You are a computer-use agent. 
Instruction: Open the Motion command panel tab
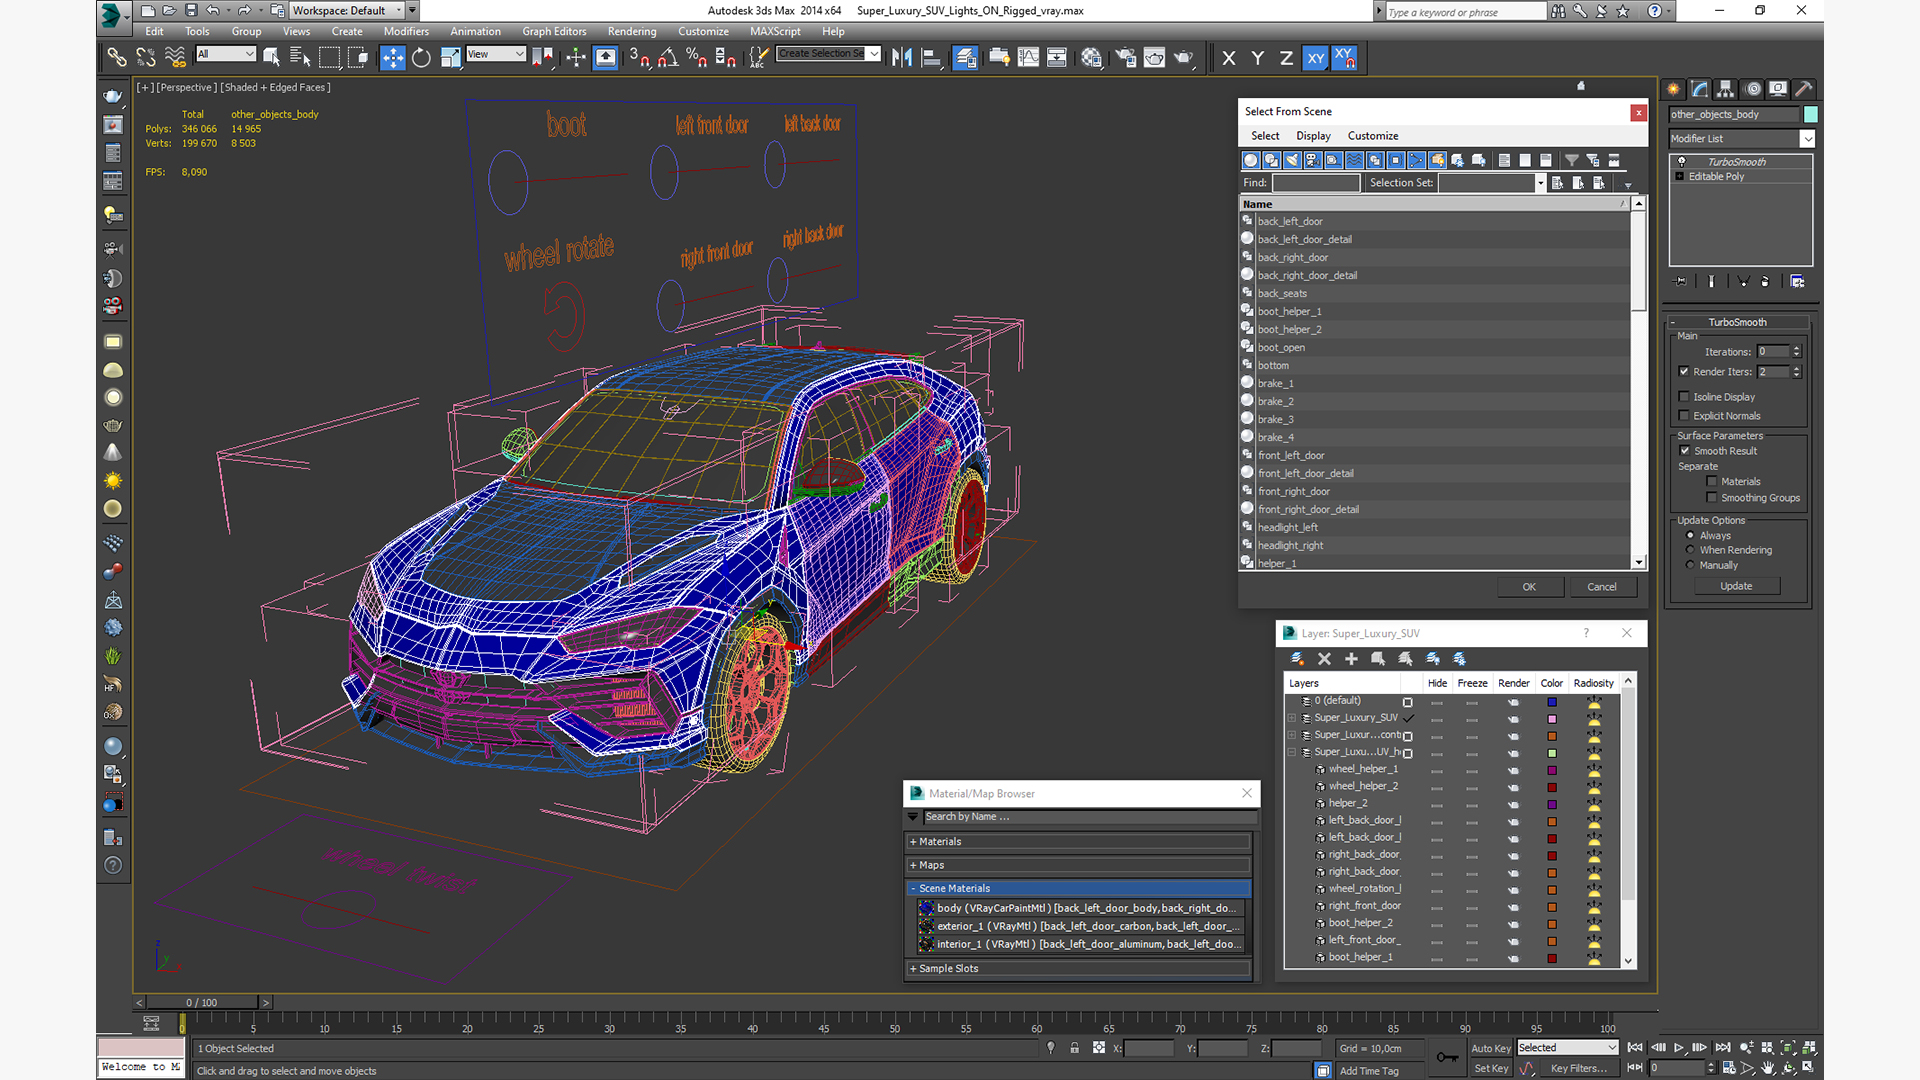(x=1752, y=89)
